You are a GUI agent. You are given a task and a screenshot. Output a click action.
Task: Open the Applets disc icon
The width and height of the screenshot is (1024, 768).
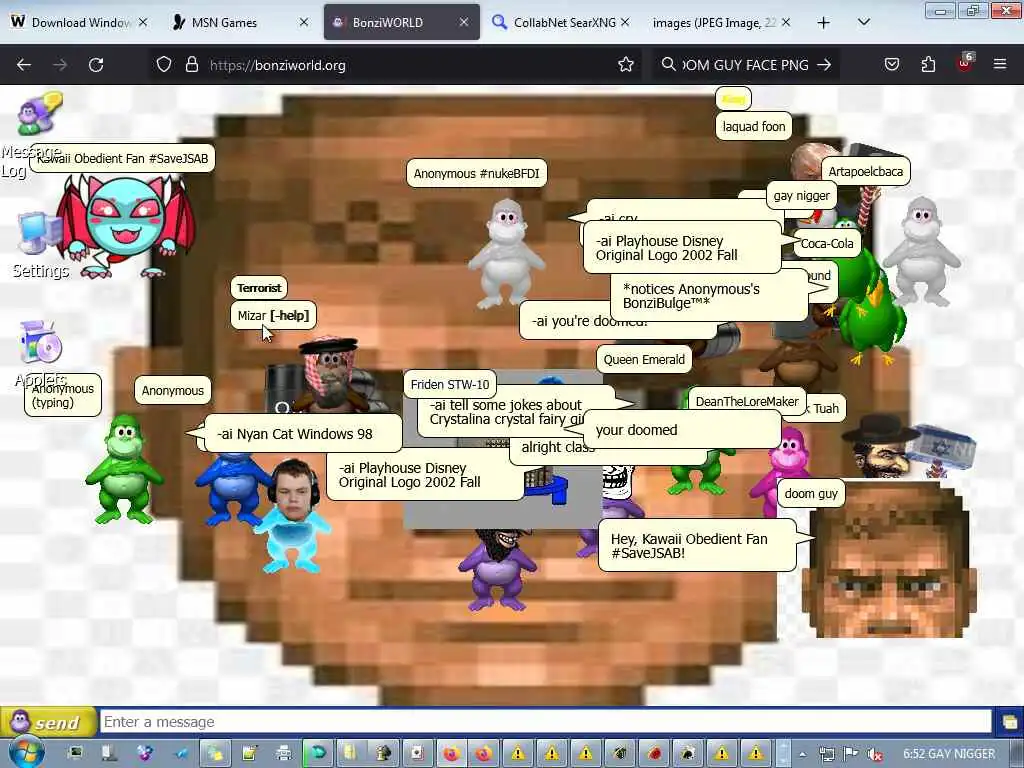pyautogui.click(x=39, y=342)
